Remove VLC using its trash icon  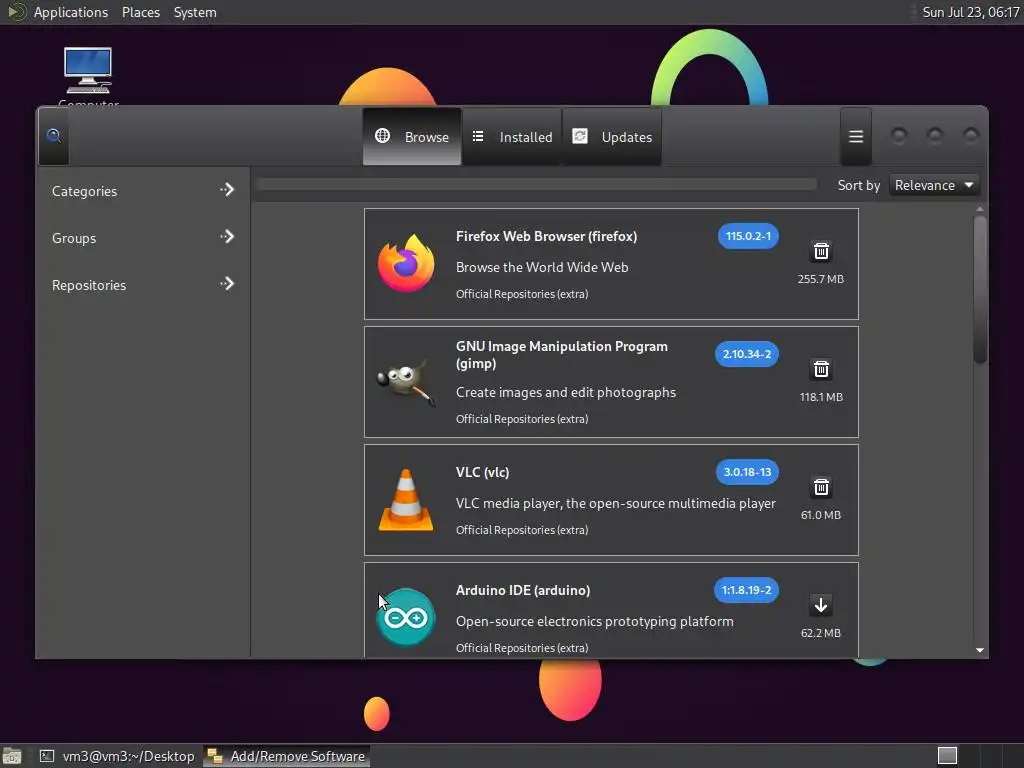click(x=821, y=487)
